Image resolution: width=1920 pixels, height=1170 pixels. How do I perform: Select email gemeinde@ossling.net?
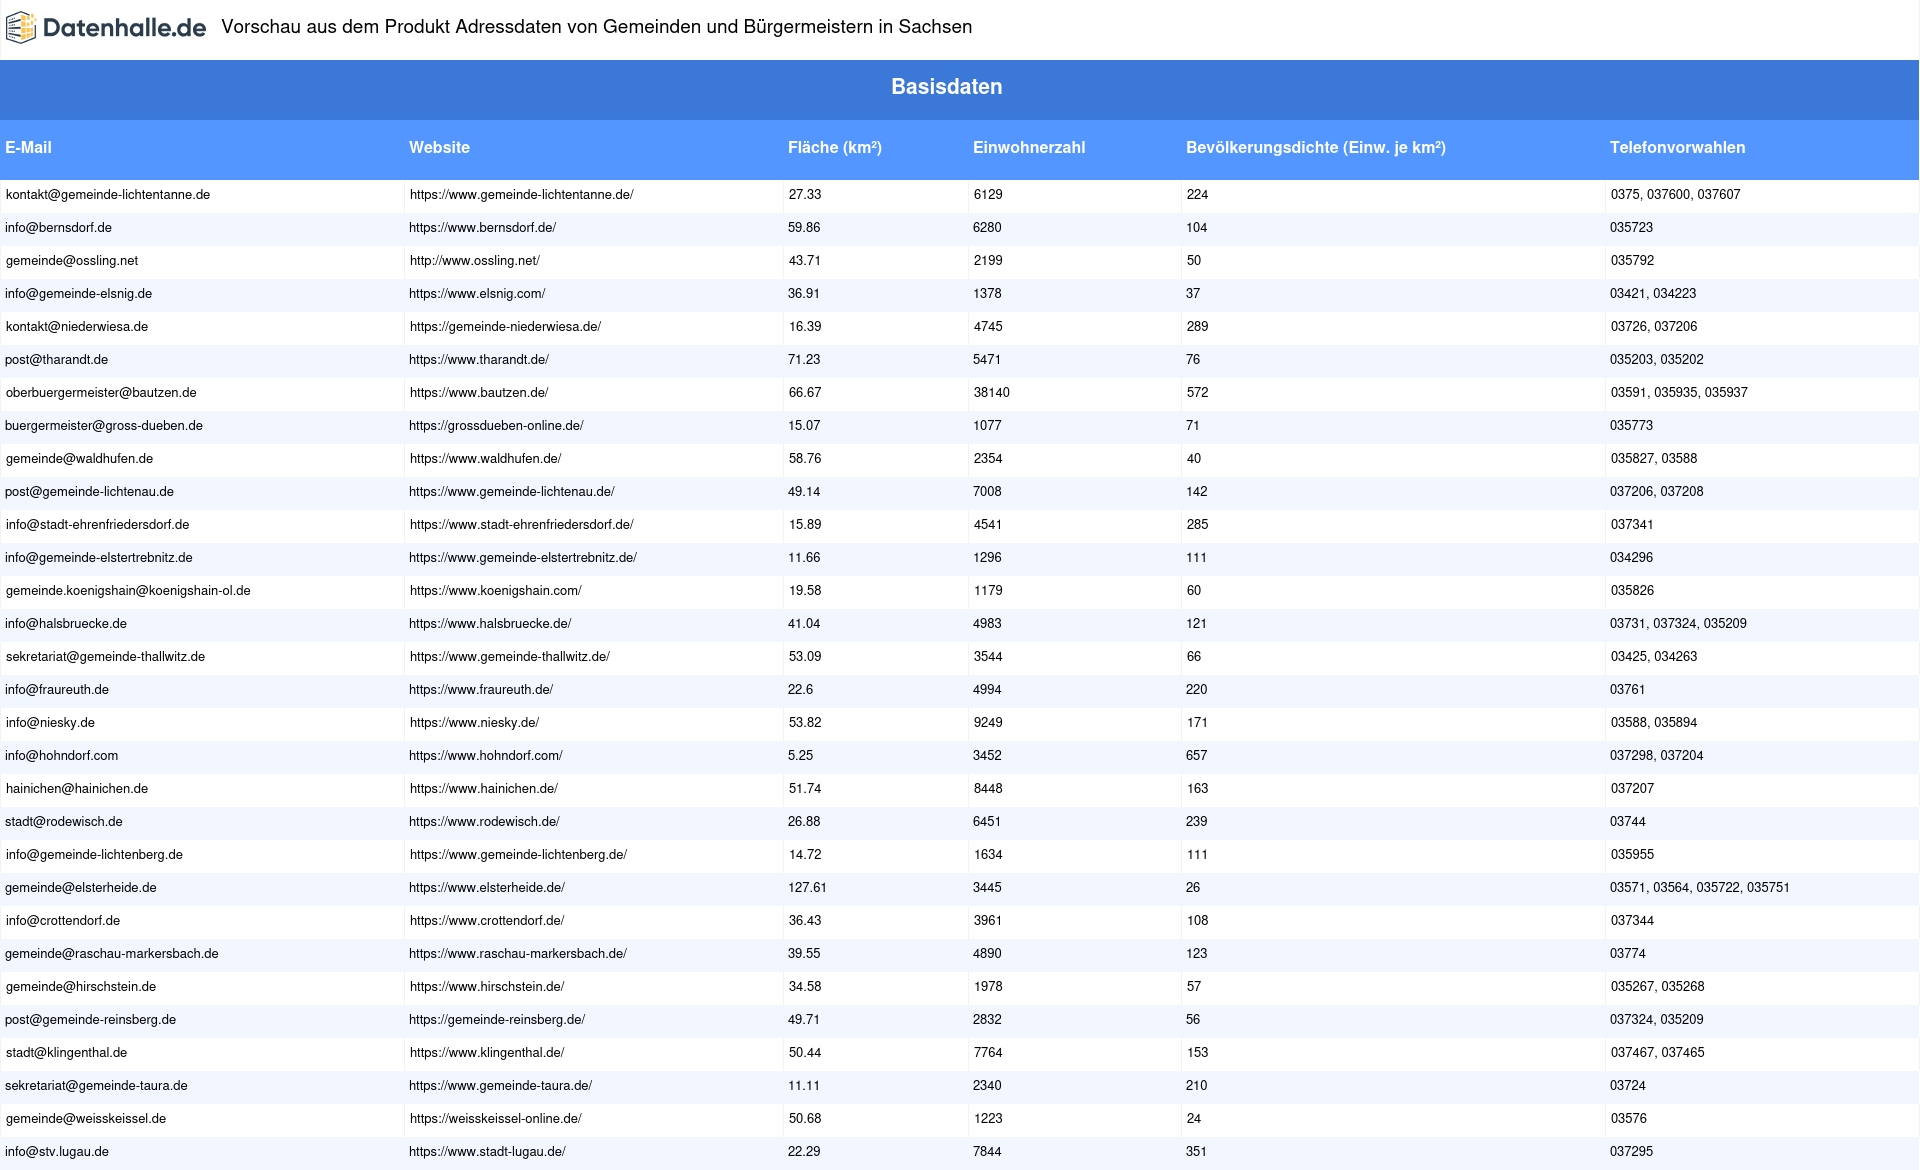coord(72,261)
